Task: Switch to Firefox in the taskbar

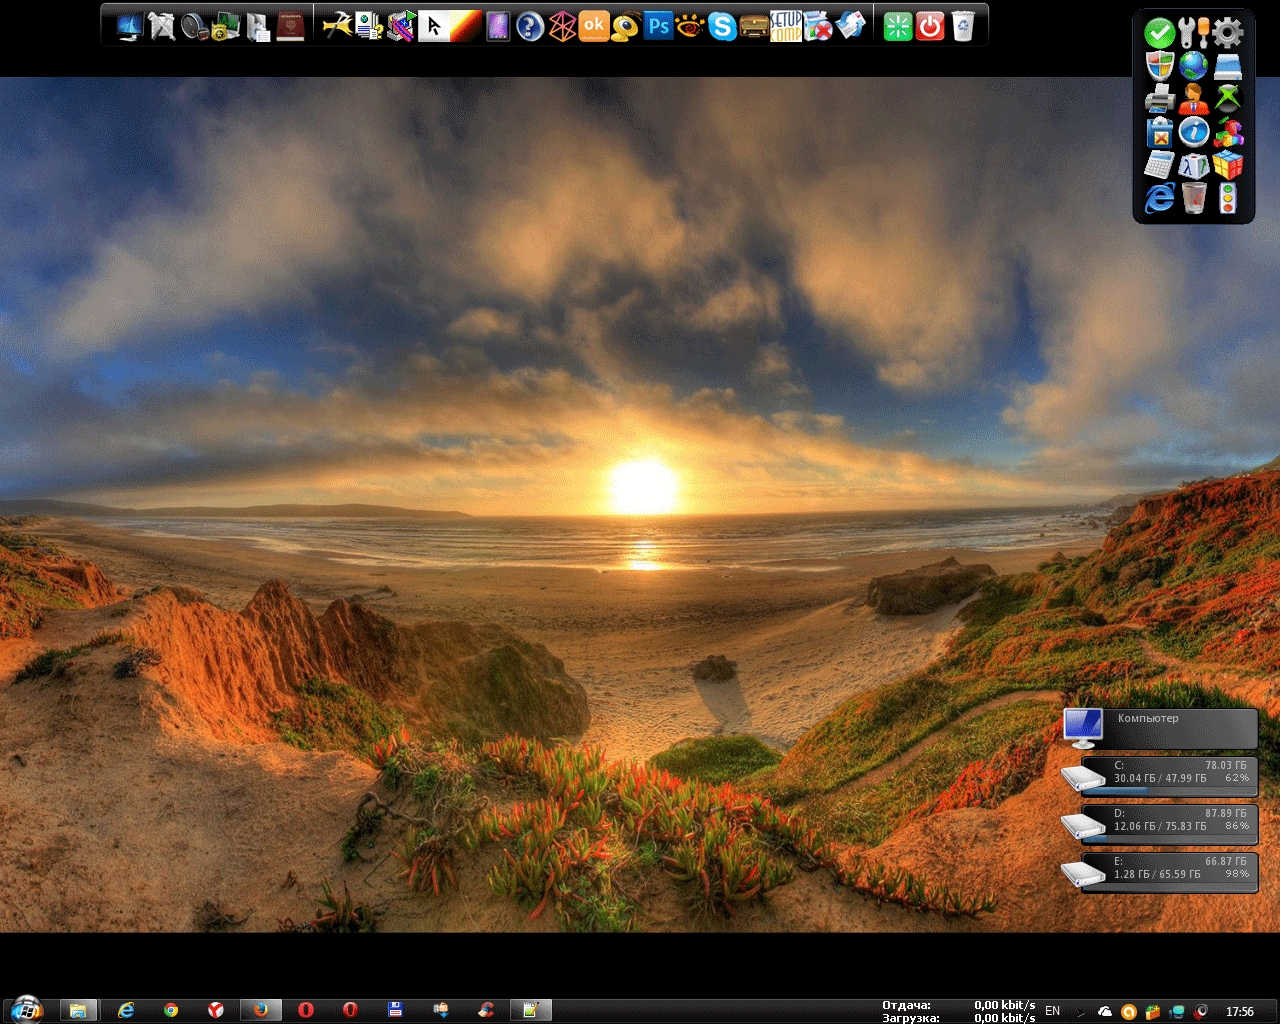Action: point(260,1011)
